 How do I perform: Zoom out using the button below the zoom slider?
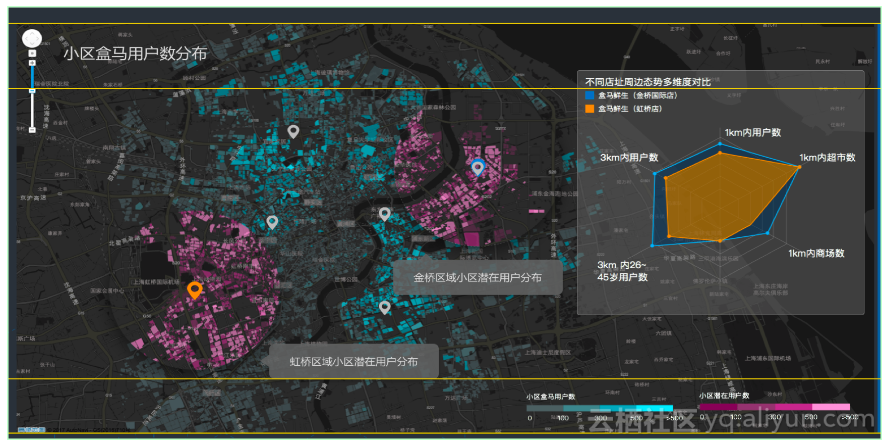pyautogui.click(x=32, y=130)
